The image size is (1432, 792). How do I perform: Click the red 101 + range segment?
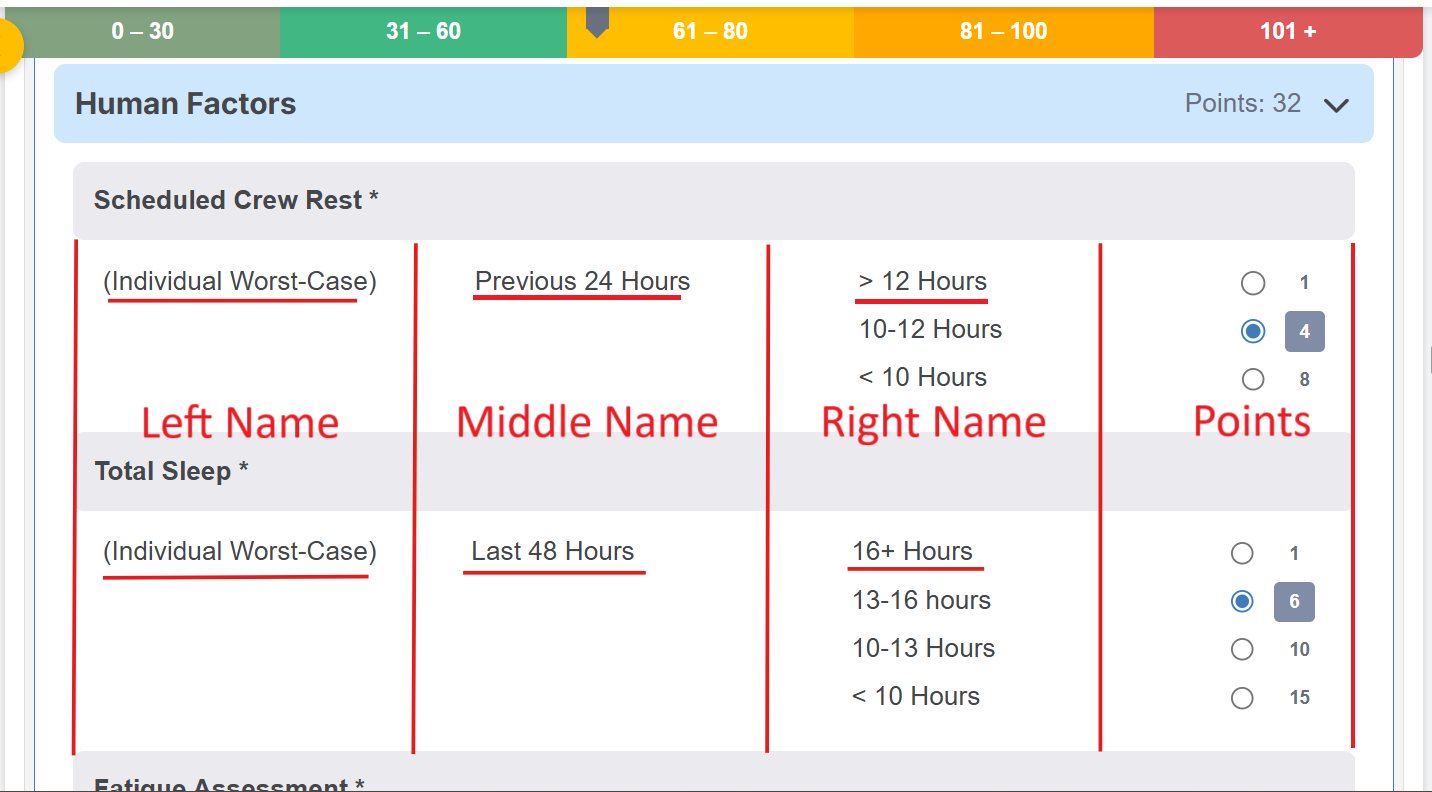click(1287, 32)
